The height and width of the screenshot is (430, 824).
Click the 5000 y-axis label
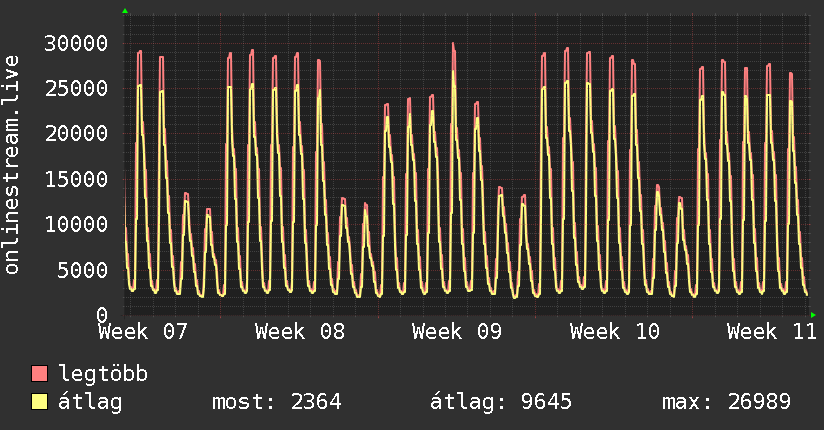click(x=83, y=270)
